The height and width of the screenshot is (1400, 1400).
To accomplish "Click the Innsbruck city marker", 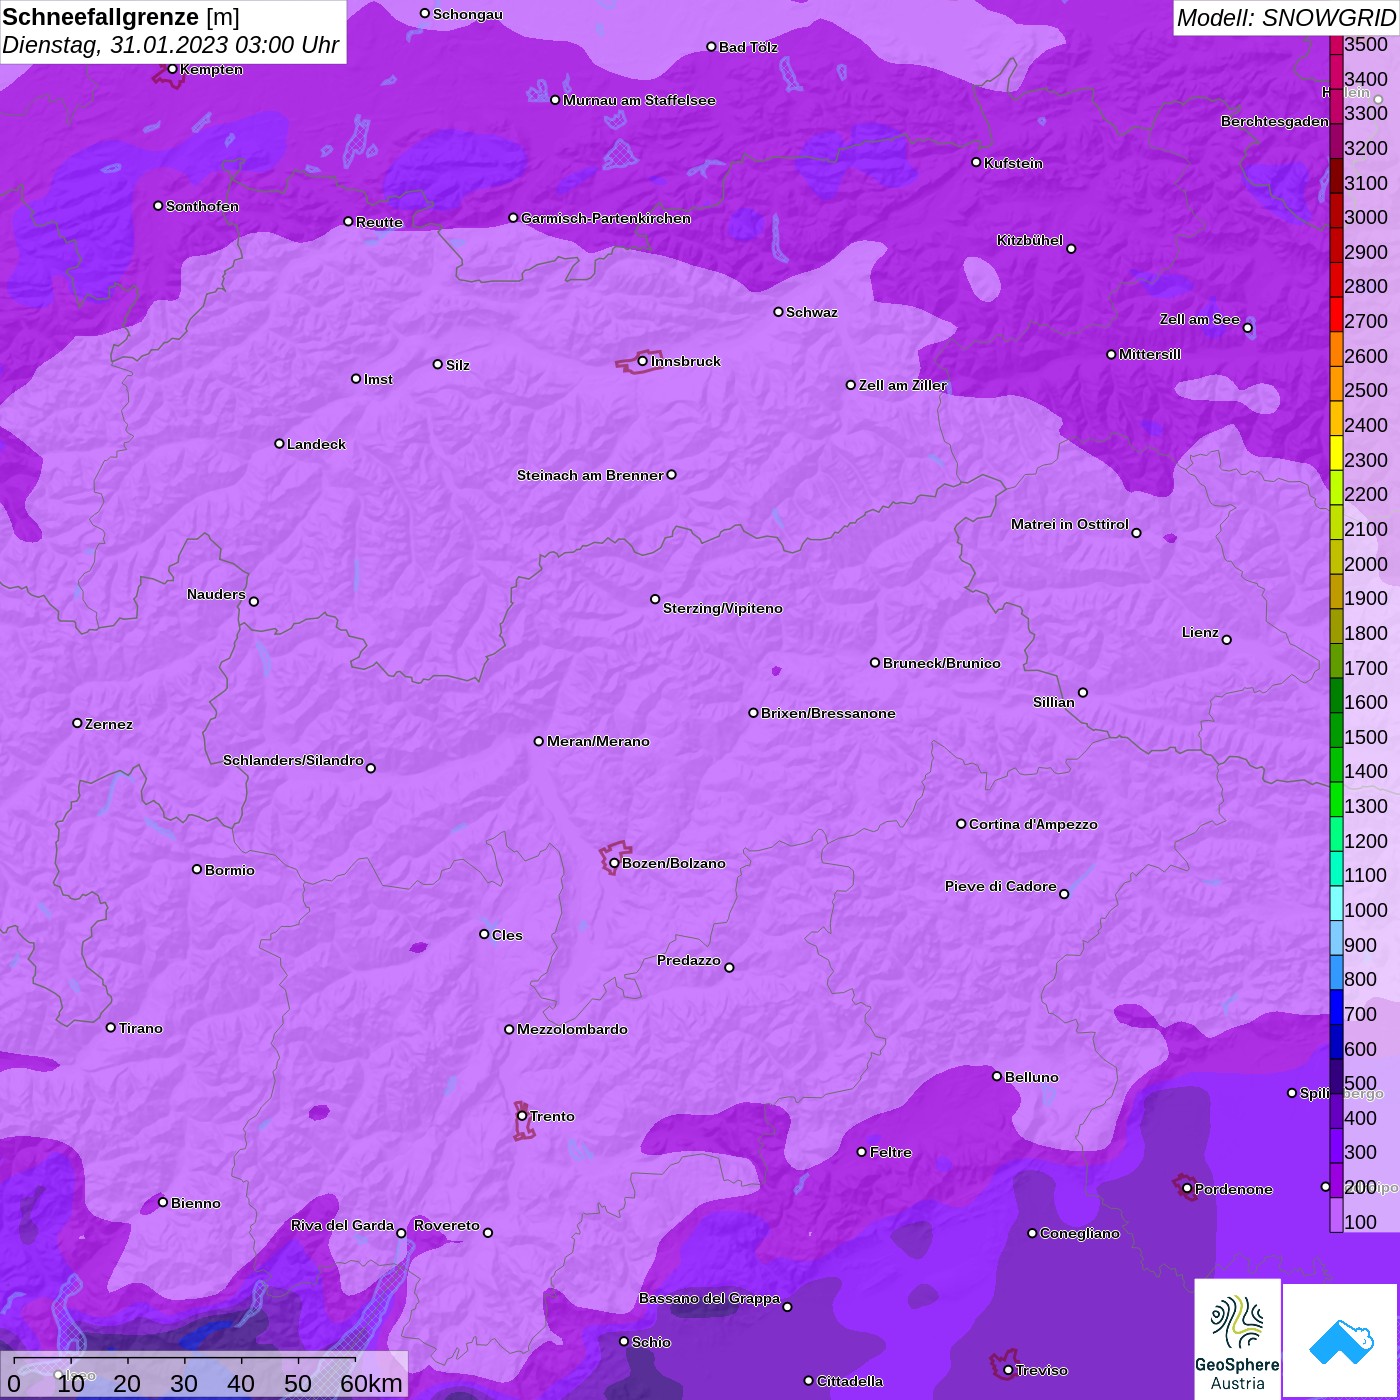I will pos(642,361).
